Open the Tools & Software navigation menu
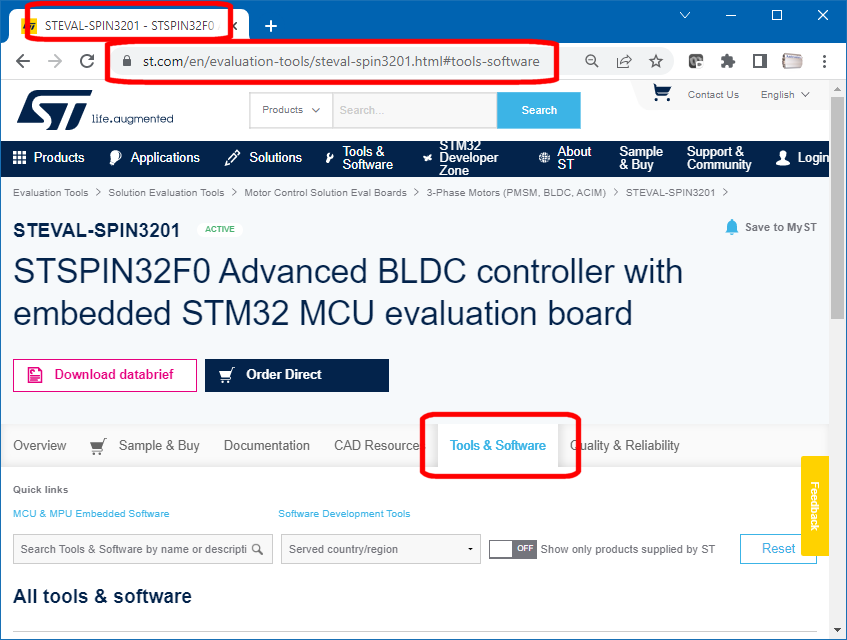This screenshot has width=847, height=640. tap(359, 158)
